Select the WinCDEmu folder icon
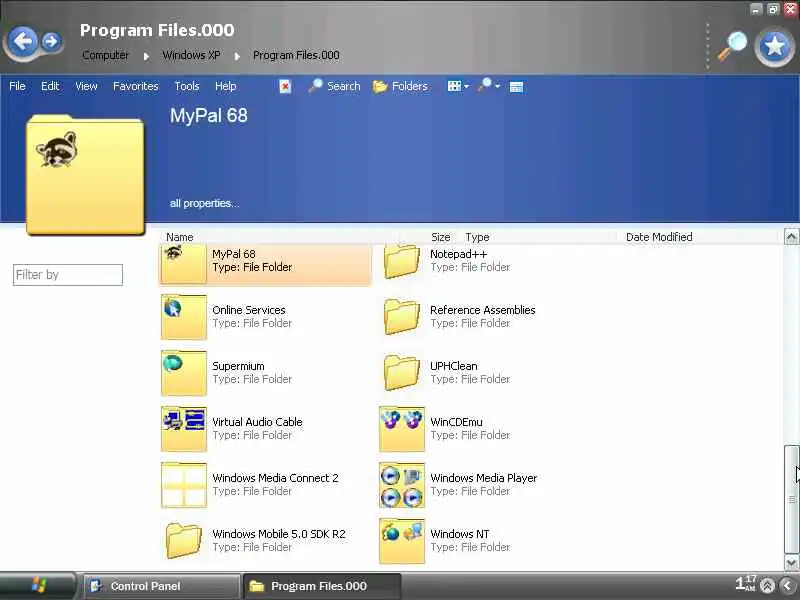 [402, 429]
